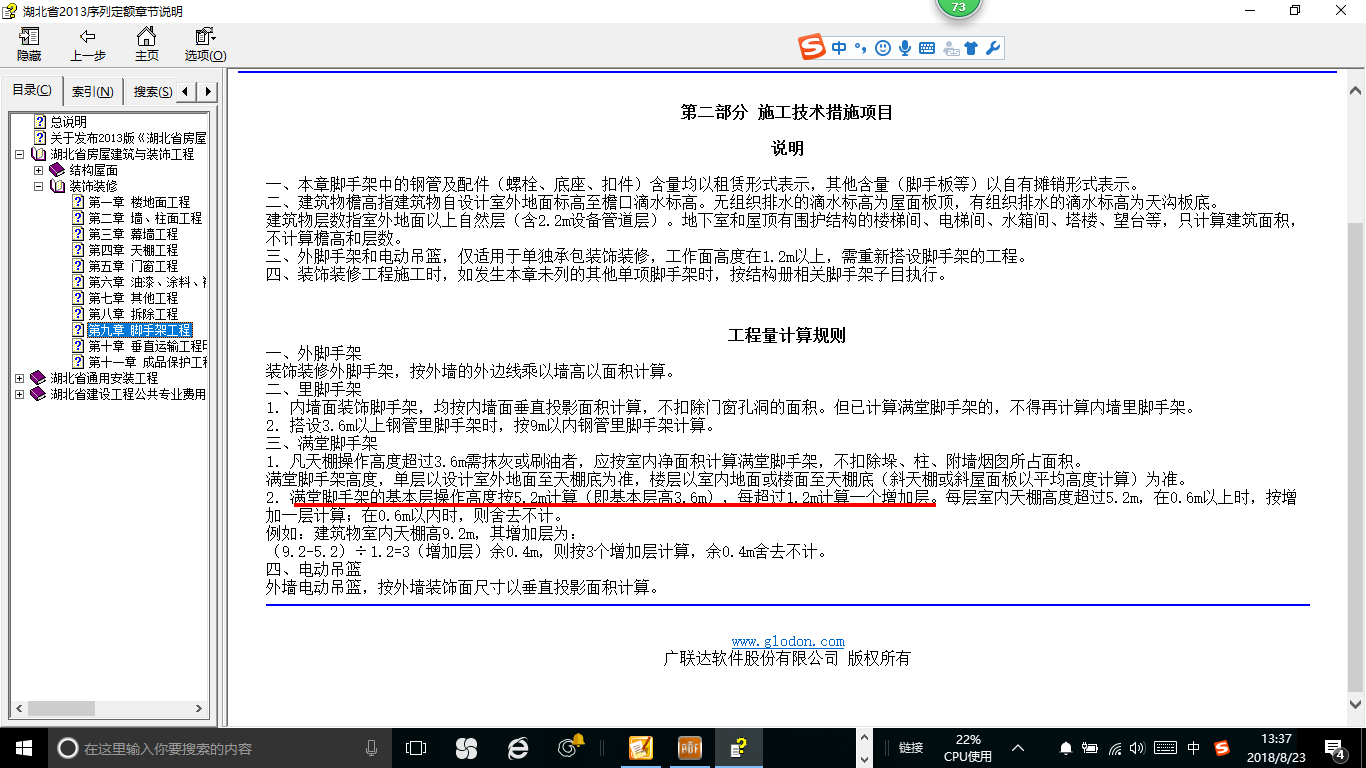
Task: Click the green 73 badge at top
Action: (959, 6)
